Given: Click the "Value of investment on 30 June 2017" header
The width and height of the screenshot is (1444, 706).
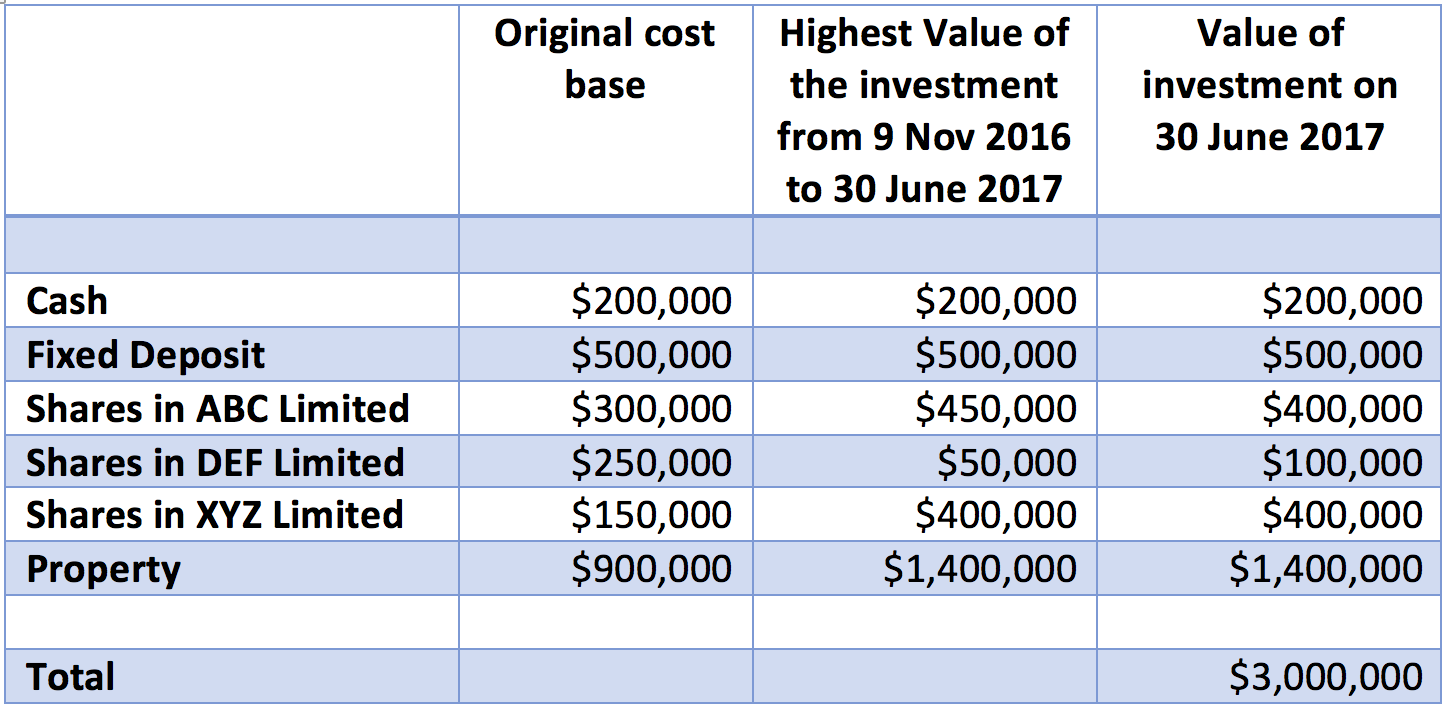Looking at the screenshot, I should (1269, 85).
